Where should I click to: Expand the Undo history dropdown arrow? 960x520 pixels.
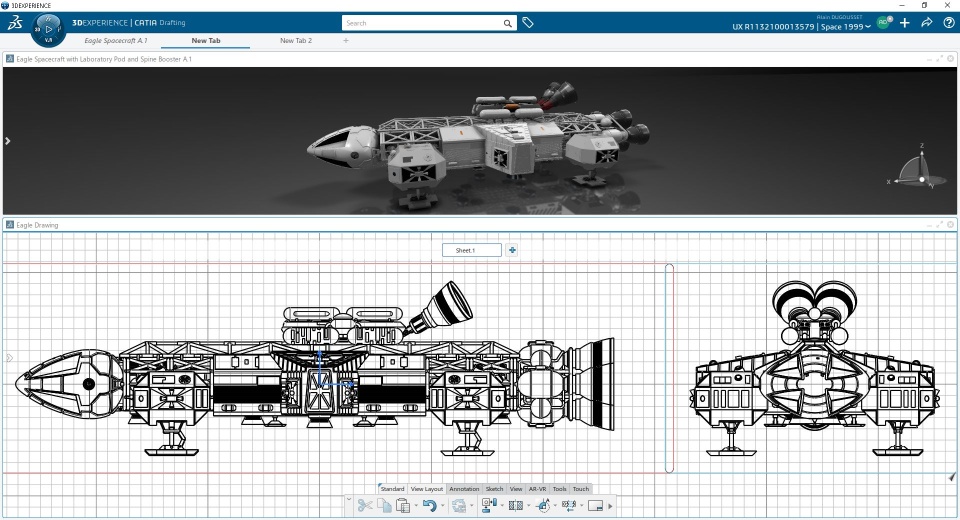coord(442,506)
